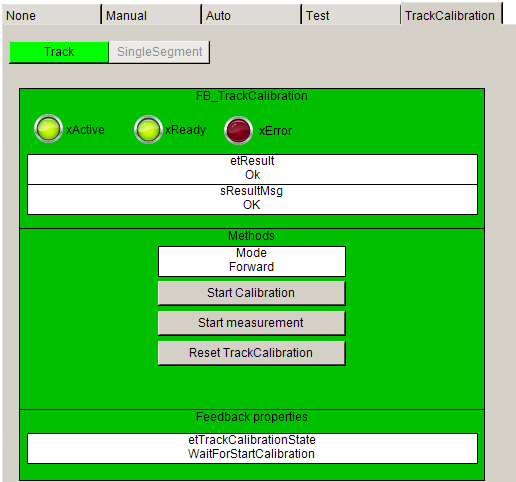The height and width of the screenshot is (482, 516).
Task: Toggle the SingleSegment mode button
Action: (159, 52)
